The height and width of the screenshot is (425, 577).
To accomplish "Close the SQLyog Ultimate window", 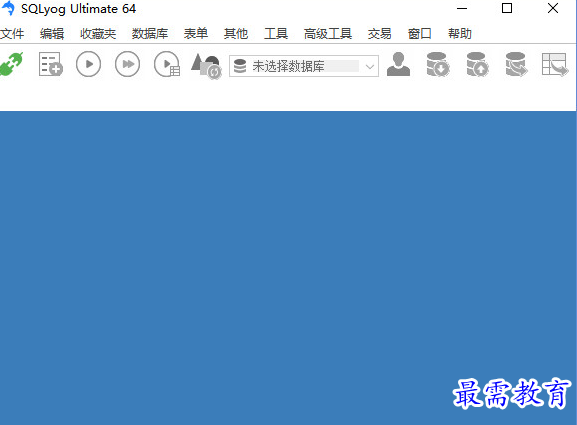I will (x=553, y=8).
